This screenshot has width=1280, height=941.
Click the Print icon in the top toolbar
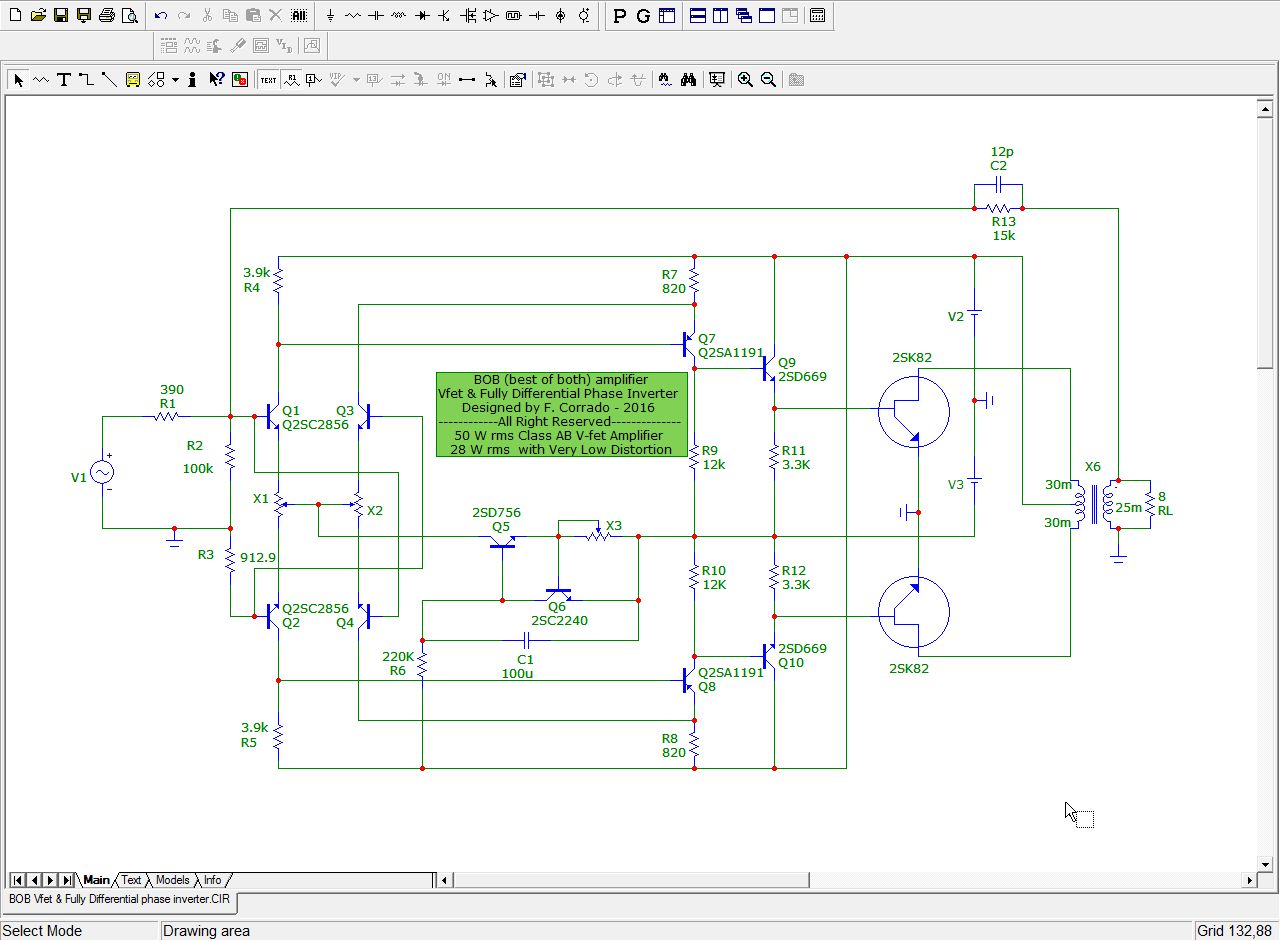pos(107,16)
